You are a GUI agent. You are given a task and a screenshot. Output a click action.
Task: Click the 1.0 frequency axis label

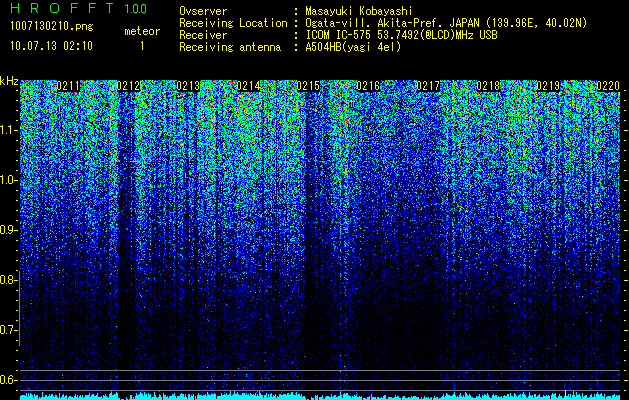pos(8,180)
